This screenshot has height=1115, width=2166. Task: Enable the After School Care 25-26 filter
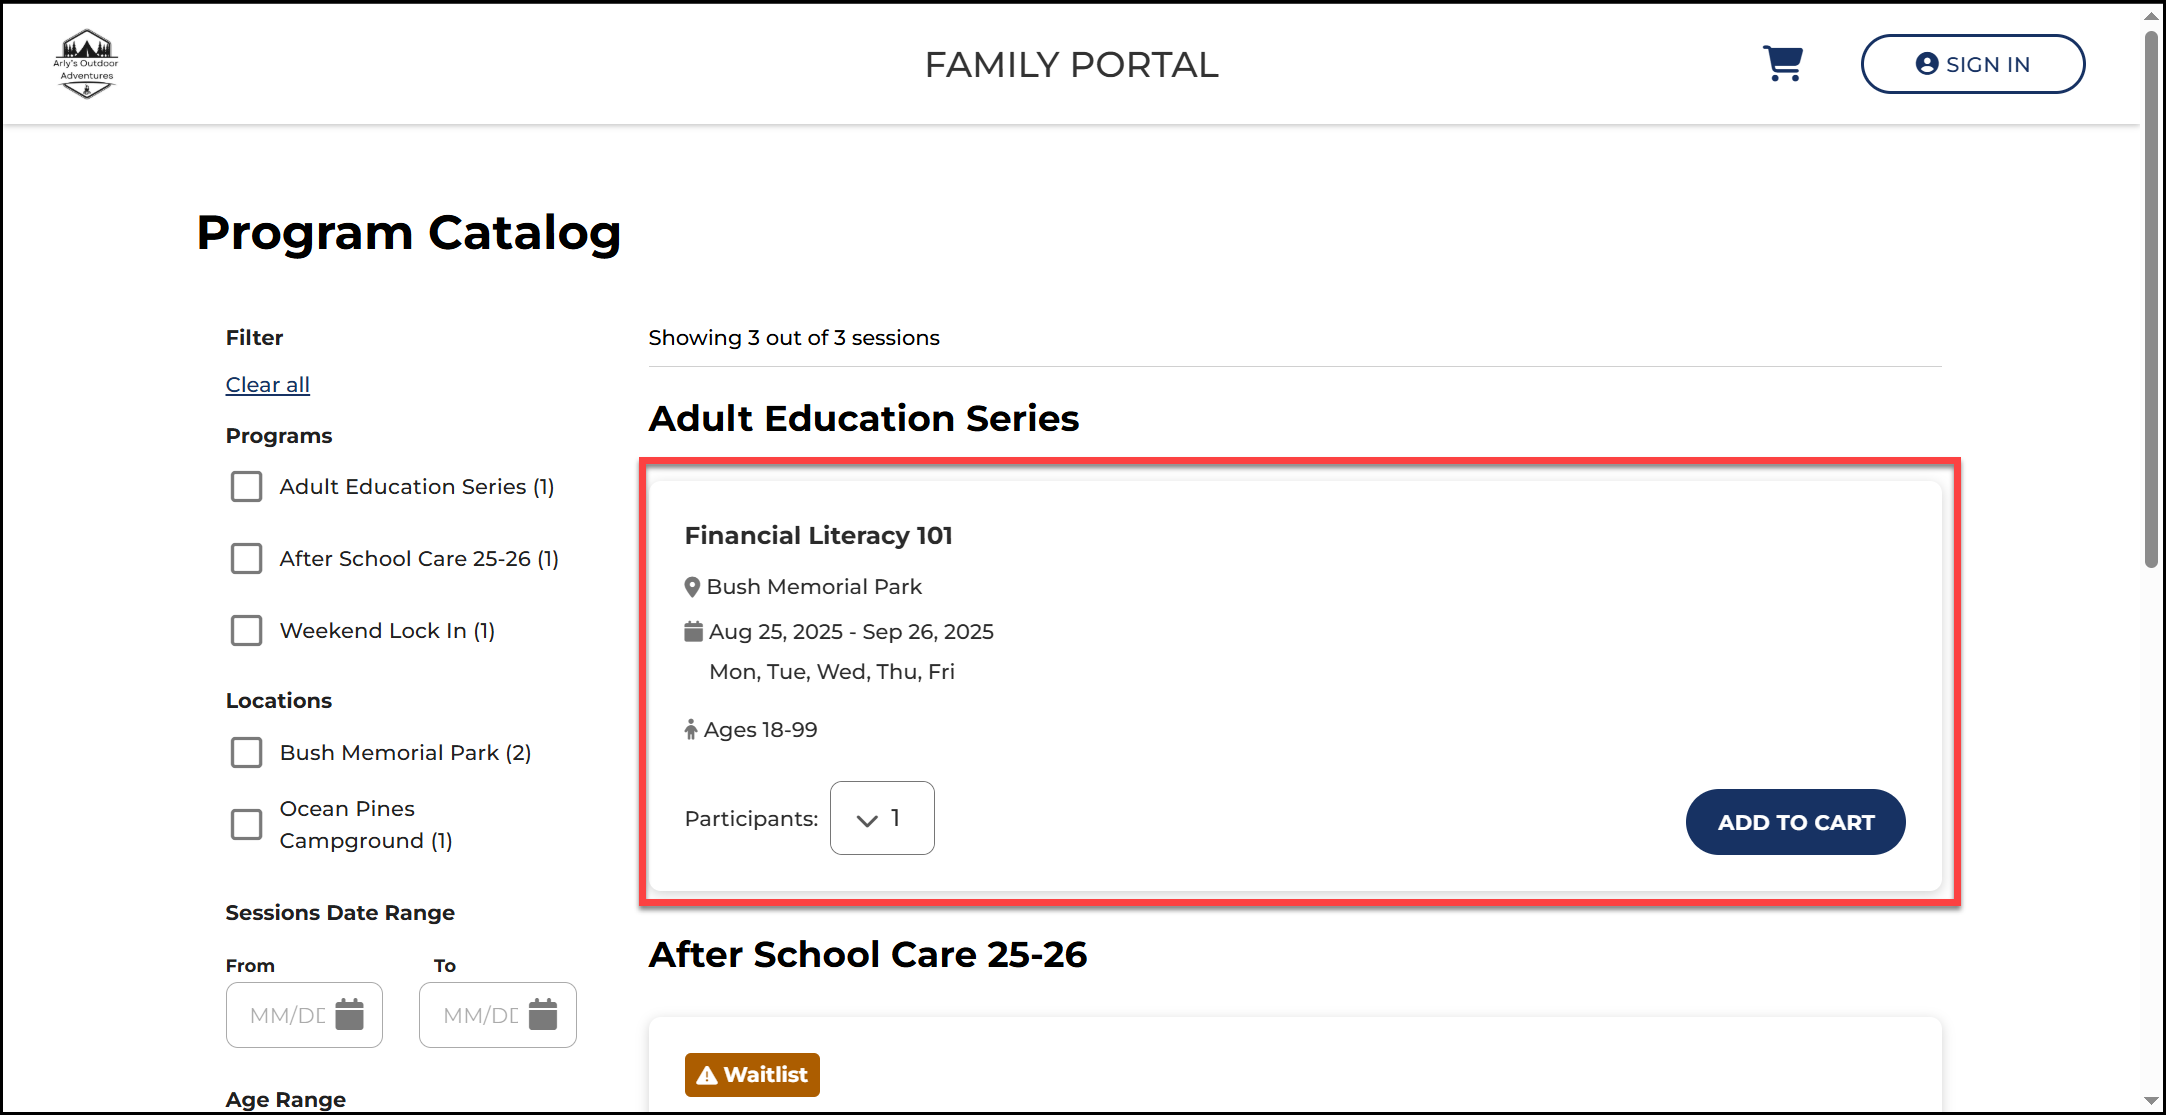(246, 559)
